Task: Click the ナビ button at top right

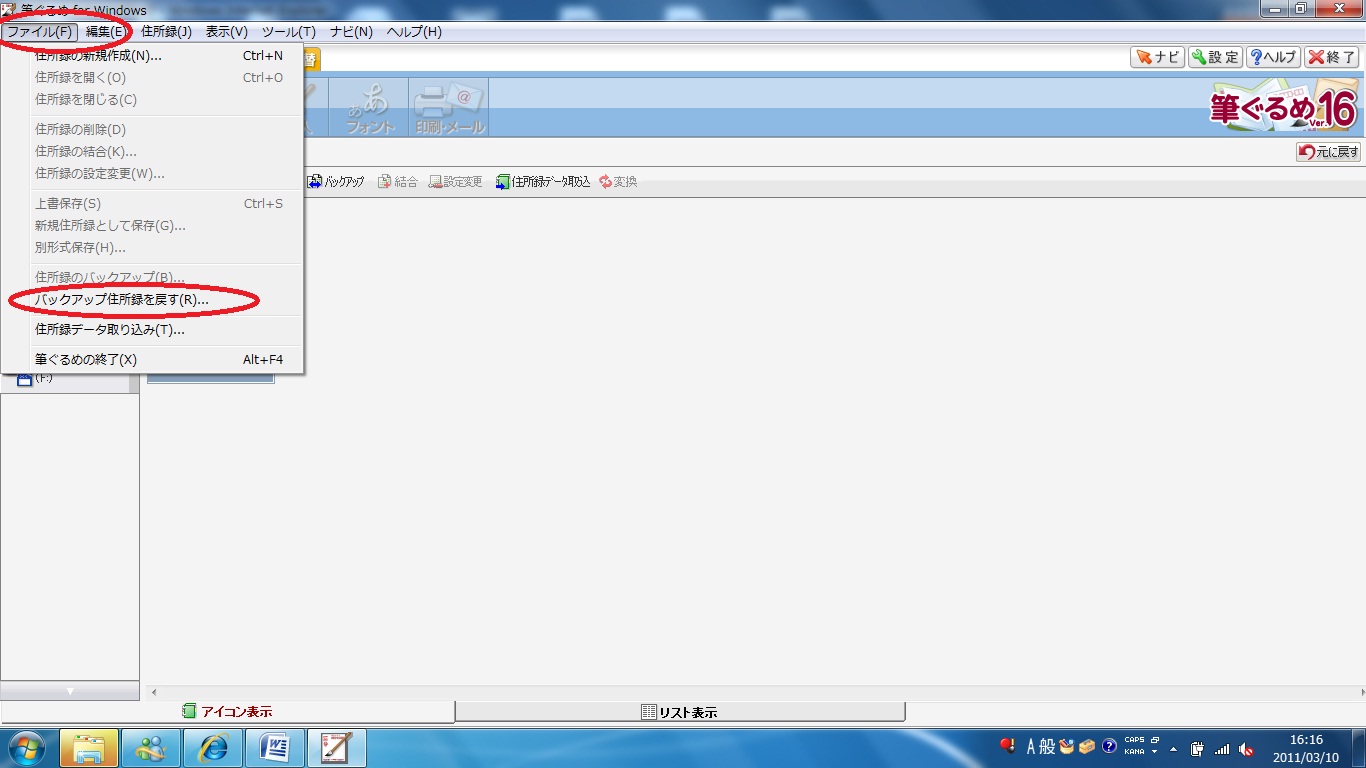Action: coord(1158,58)
